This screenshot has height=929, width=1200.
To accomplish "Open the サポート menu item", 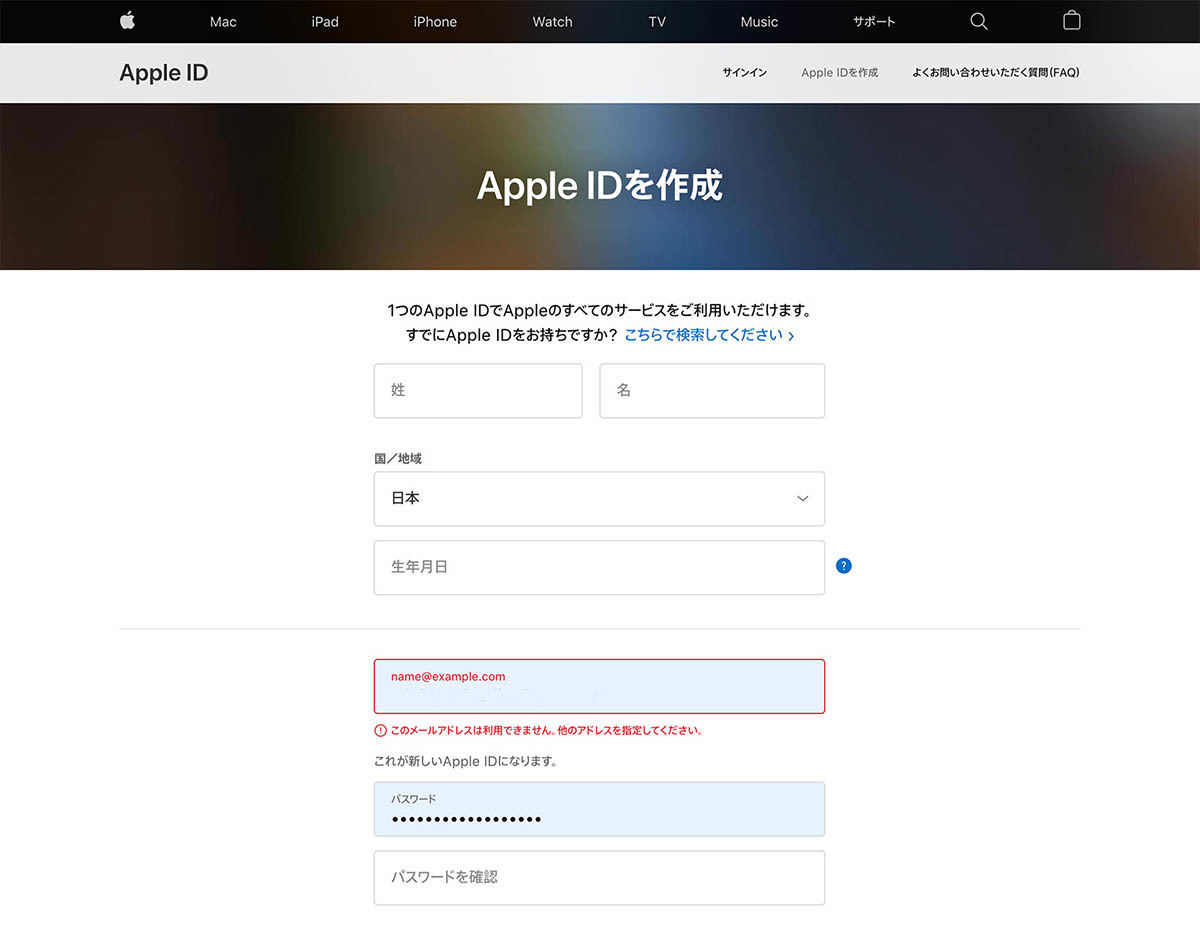I will pos(874,22).
